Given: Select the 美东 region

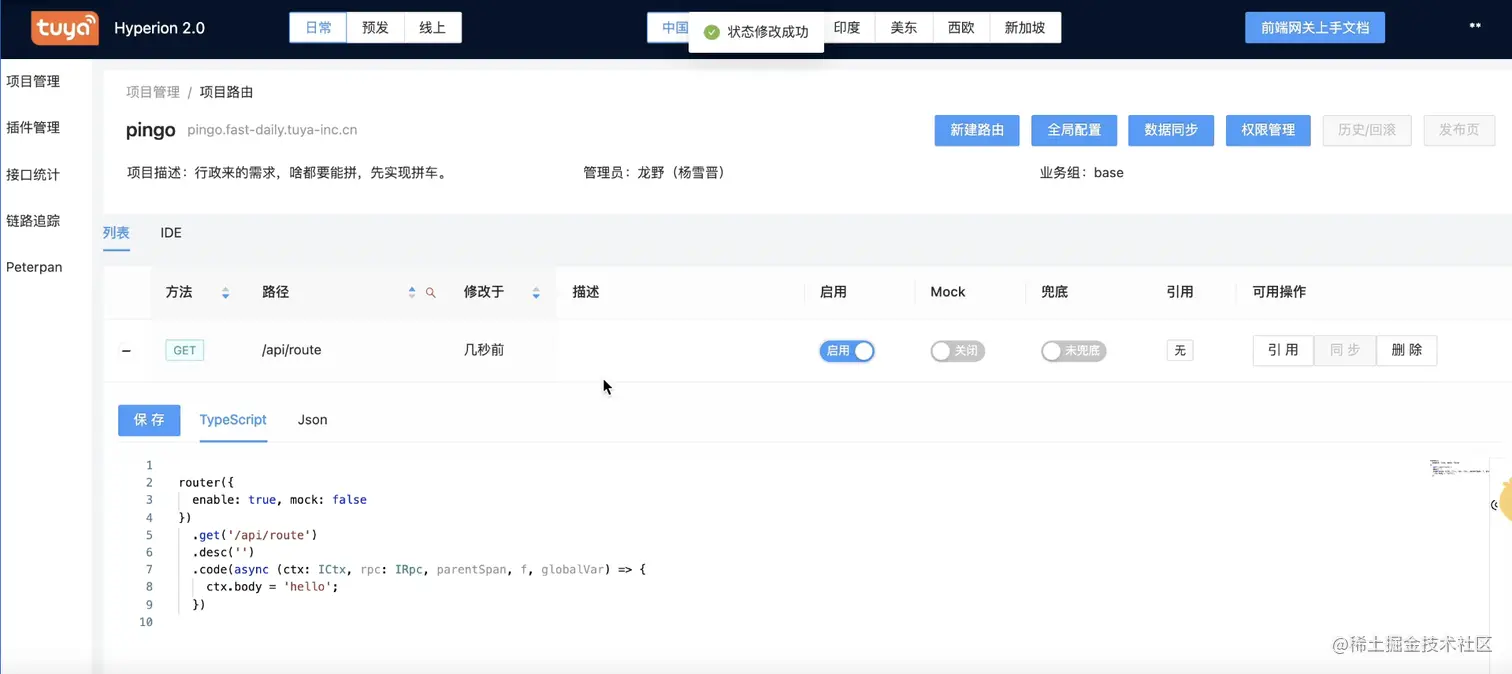Looking at the screenshot, I should click(904, 28).
